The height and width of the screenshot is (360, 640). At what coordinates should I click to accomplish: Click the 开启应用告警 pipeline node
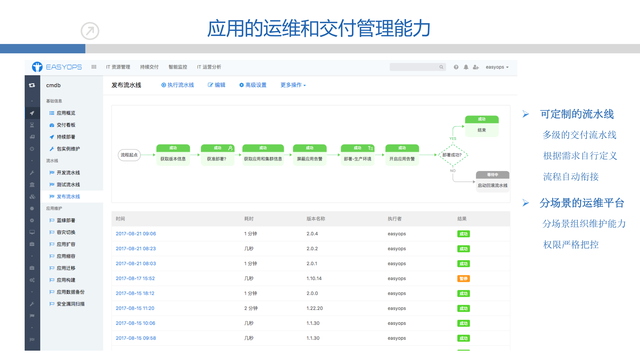click(x=402, y=155)
